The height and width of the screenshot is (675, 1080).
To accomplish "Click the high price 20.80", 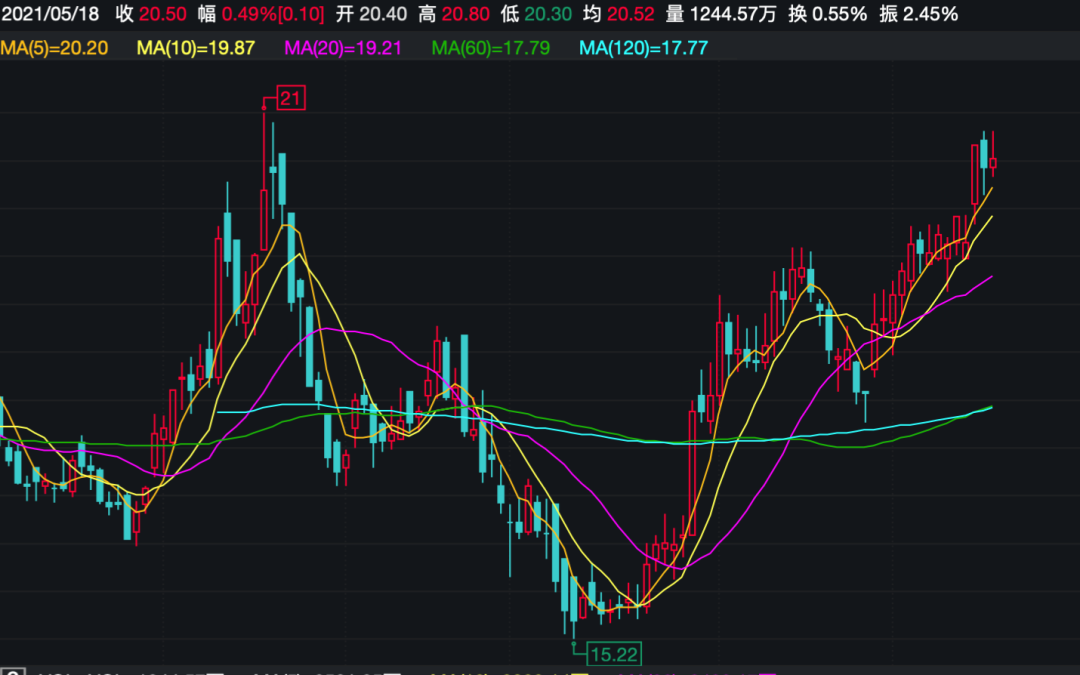I will point(466,14).
